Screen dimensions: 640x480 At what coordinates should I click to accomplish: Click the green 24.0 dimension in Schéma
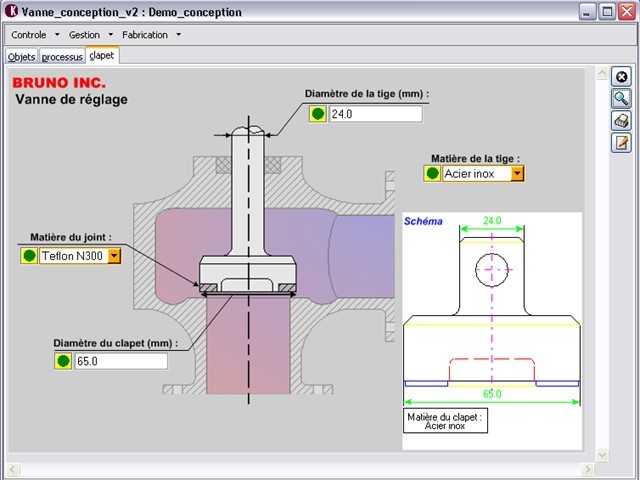pyautogui.click(x=492, y=220)
